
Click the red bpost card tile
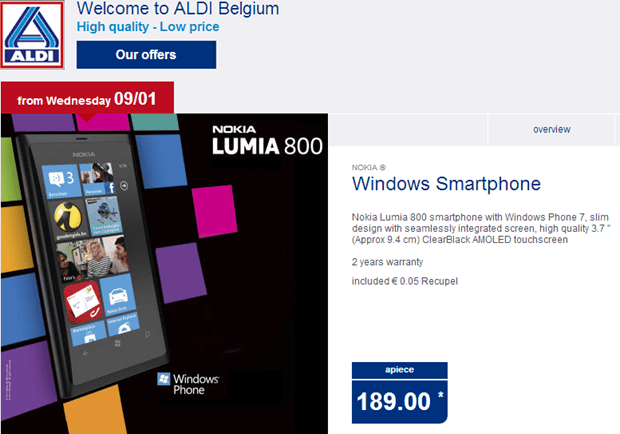(x=83, y=302)
